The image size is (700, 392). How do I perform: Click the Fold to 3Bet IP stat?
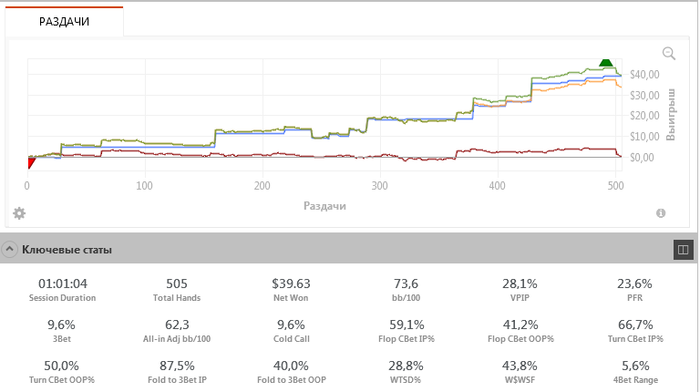tap(177, 372)
